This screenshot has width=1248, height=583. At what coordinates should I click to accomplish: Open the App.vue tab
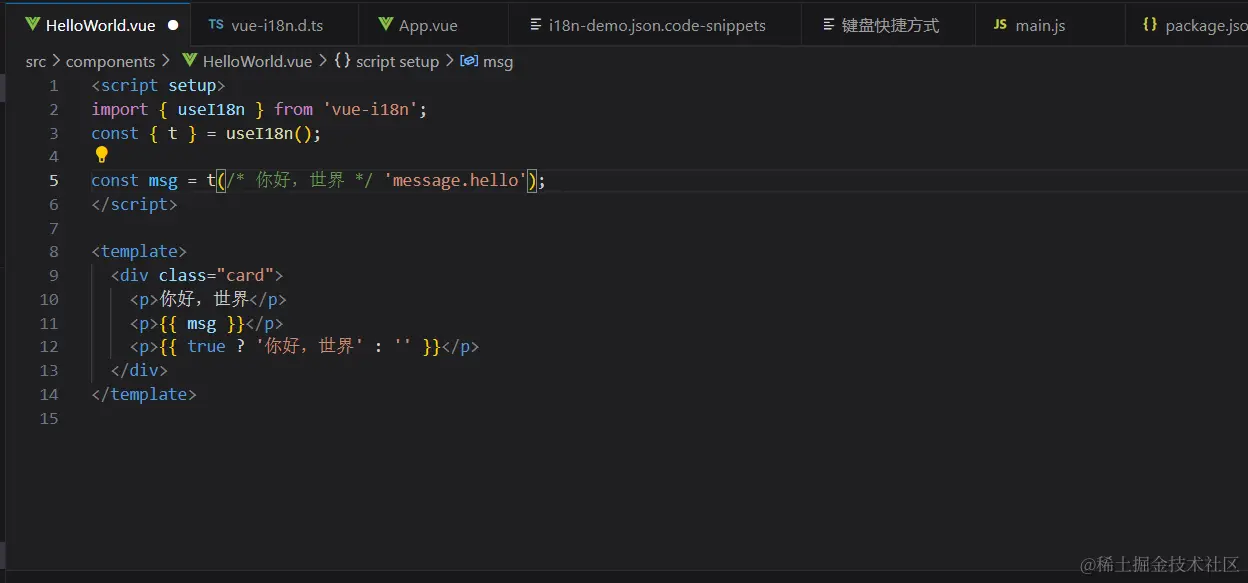pos(433,25)
